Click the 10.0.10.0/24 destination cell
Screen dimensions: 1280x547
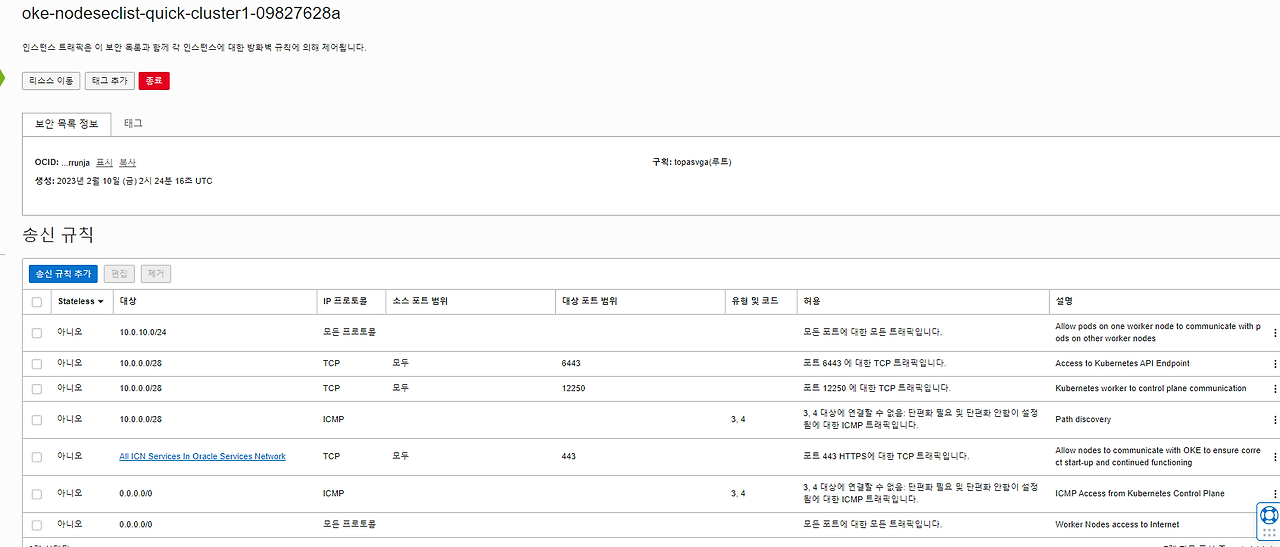pyautogui.click(x=141, y=332)
